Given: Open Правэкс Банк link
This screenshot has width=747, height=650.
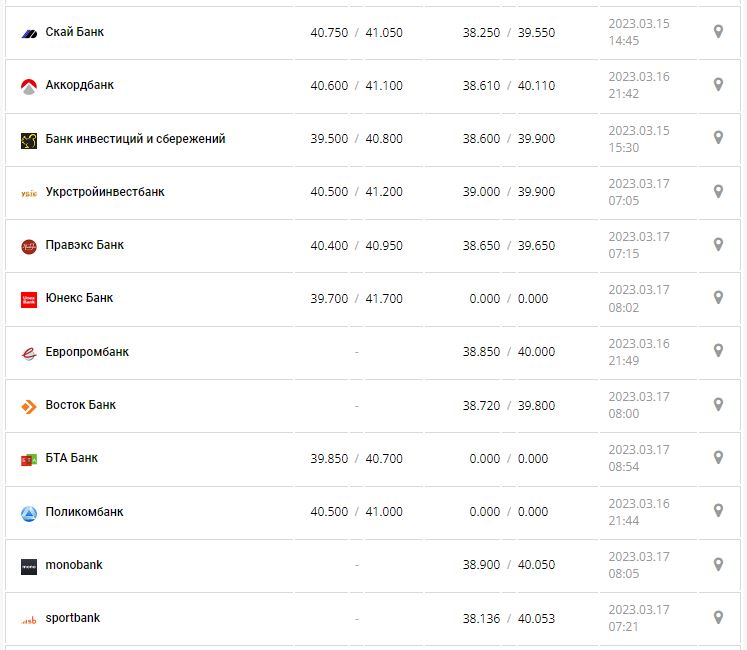Looking at the screenshot, I should [85, 244].
